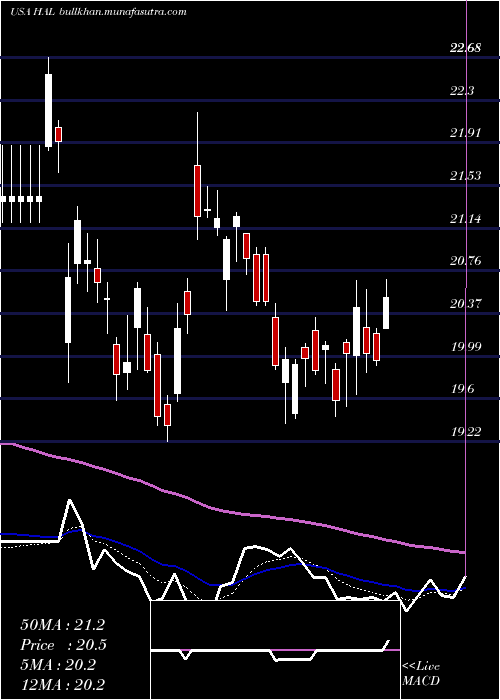
Task: Click the 22.68 price axis label
Action: [x=466, y=48]
